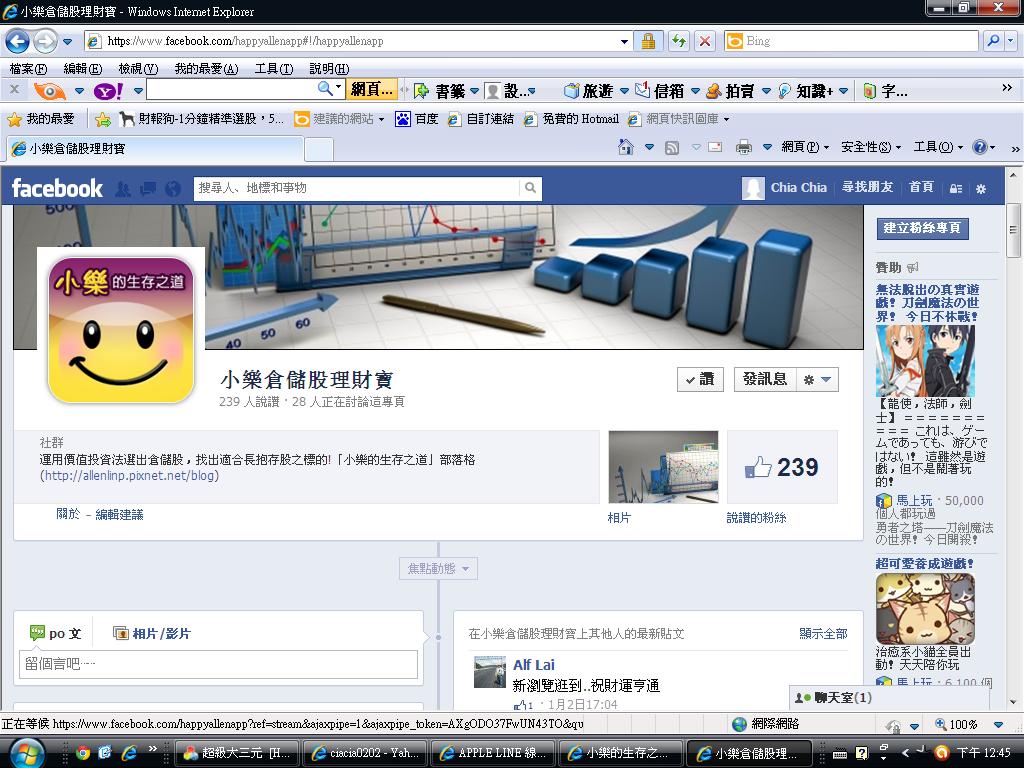Image resolution: width=1024 pixels, height=768 pixels.
Task: Click the 讚 Like toggle button
Action: point(700,379)
